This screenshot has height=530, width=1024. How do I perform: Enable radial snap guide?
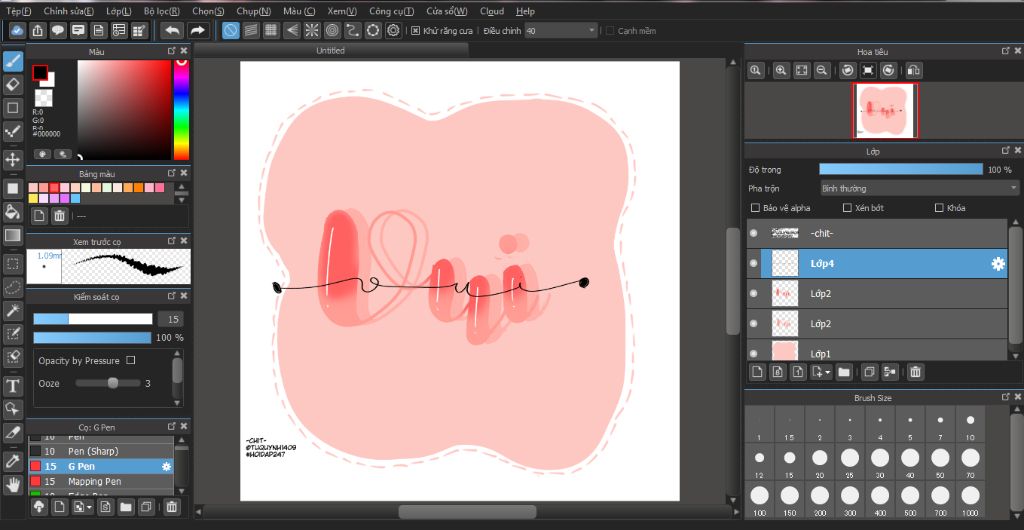[312, 31]
